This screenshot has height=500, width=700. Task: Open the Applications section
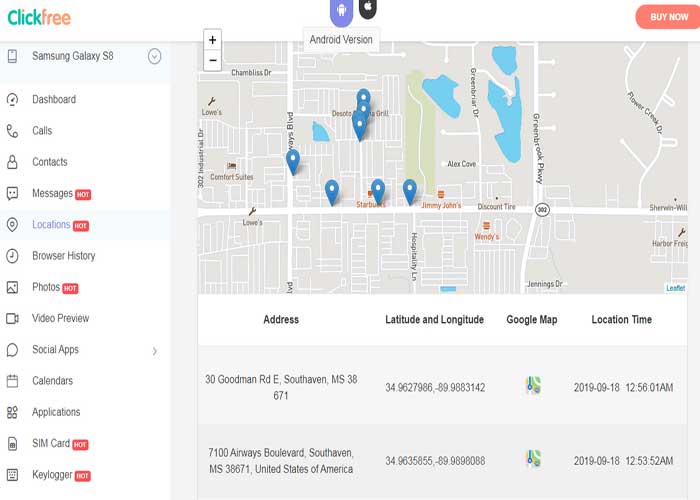click(56, 412)
